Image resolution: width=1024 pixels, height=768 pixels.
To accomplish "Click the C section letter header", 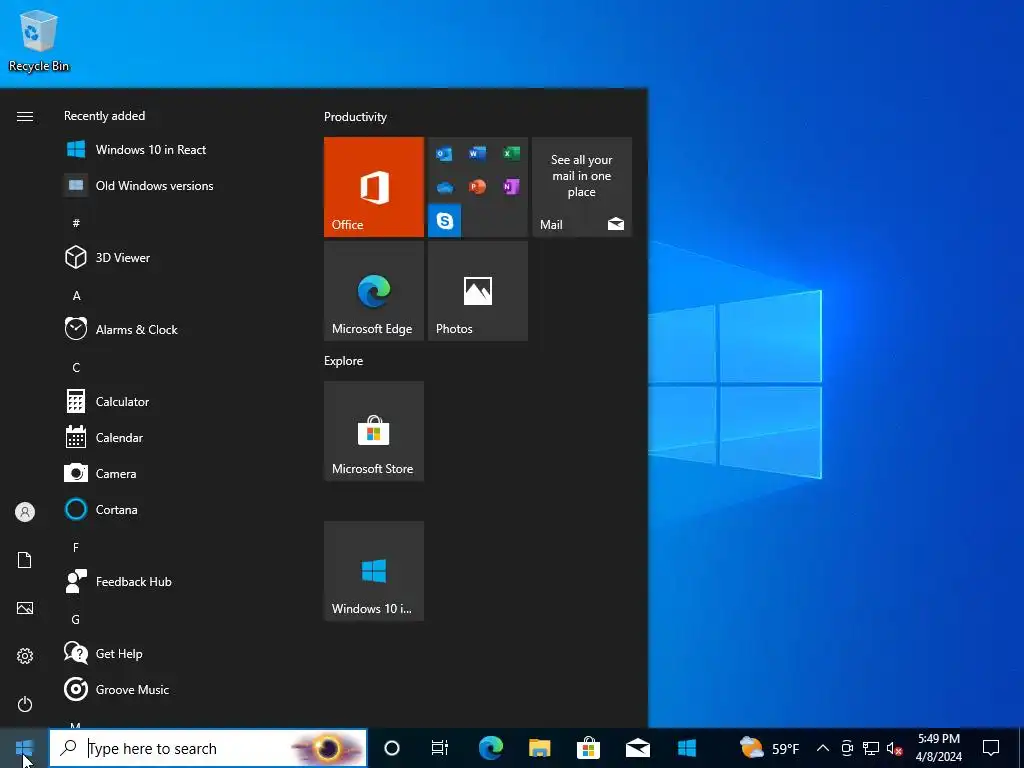I will (76, 368).
